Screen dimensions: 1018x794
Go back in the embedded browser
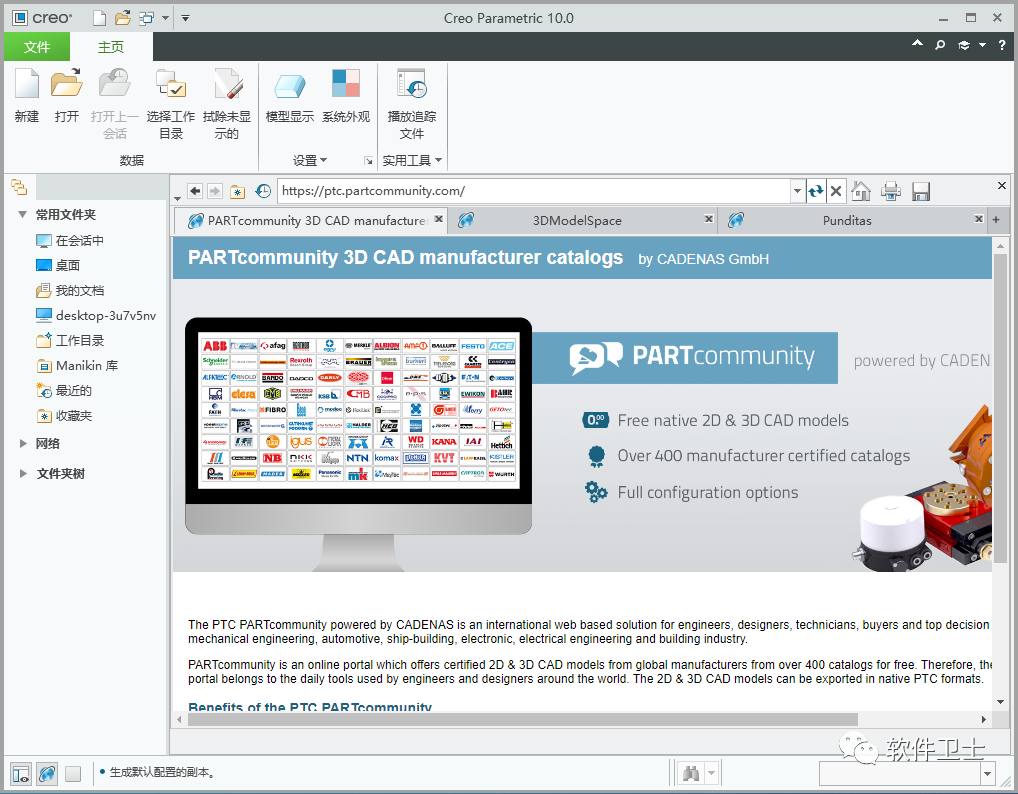[195, 191]
